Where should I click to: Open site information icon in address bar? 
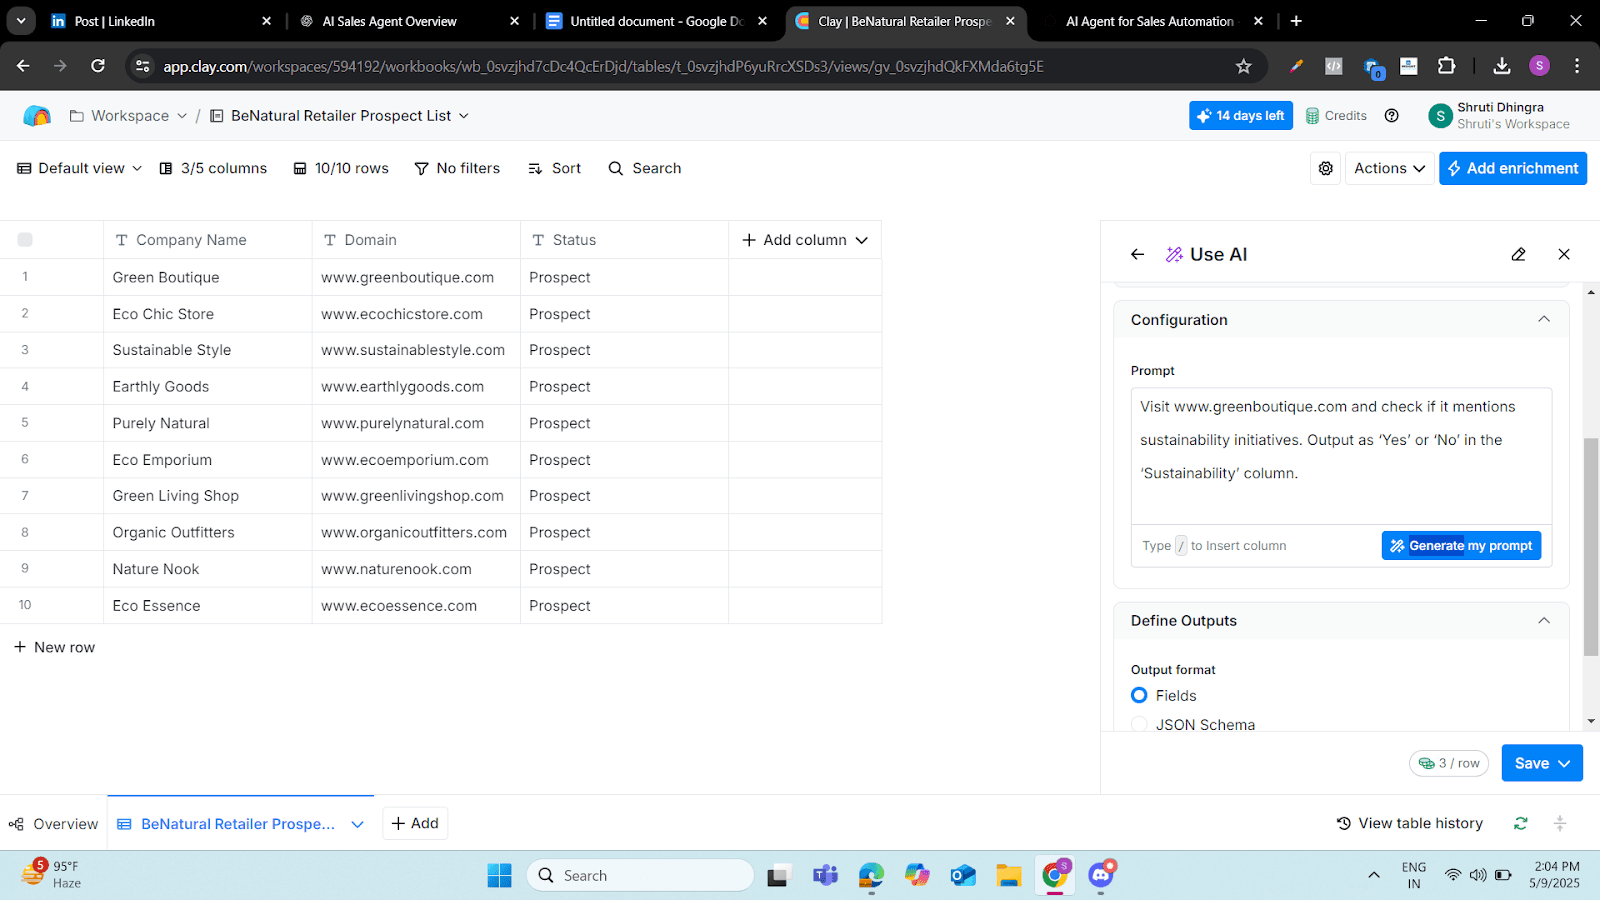(x=143, y=66)
